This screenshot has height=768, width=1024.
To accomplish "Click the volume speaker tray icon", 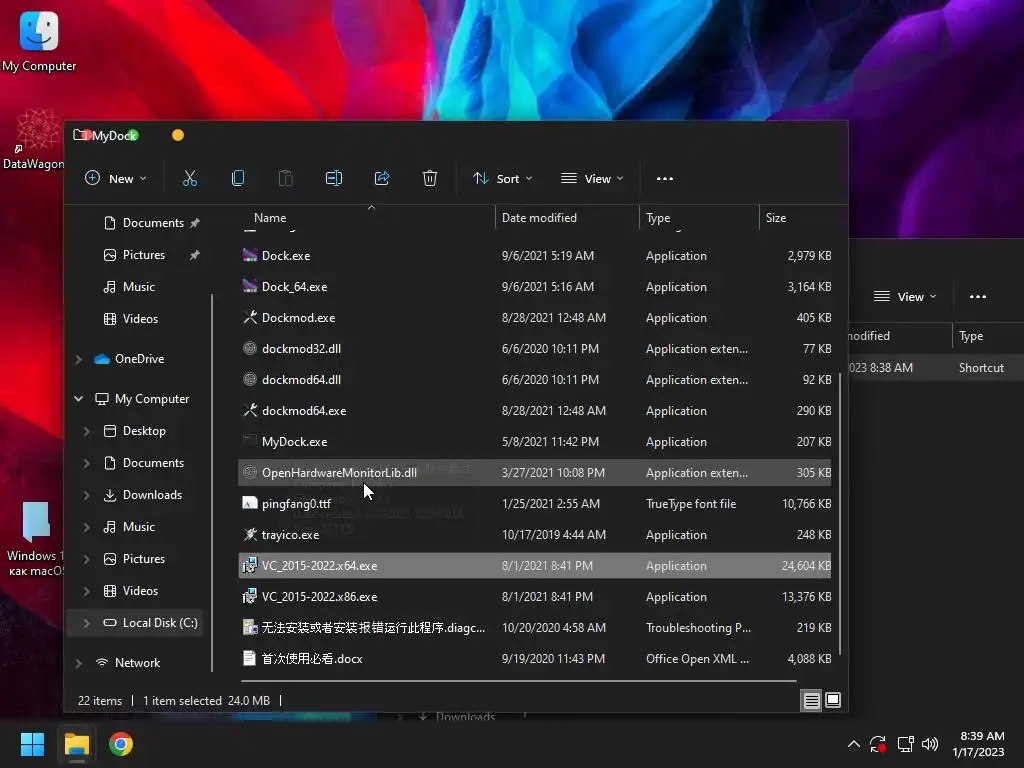I will click(930, 744).
